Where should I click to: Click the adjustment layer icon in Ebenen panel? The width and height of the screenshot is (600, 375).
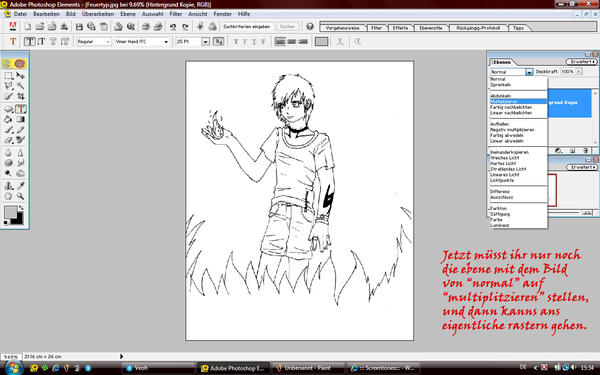coord(558,150)
